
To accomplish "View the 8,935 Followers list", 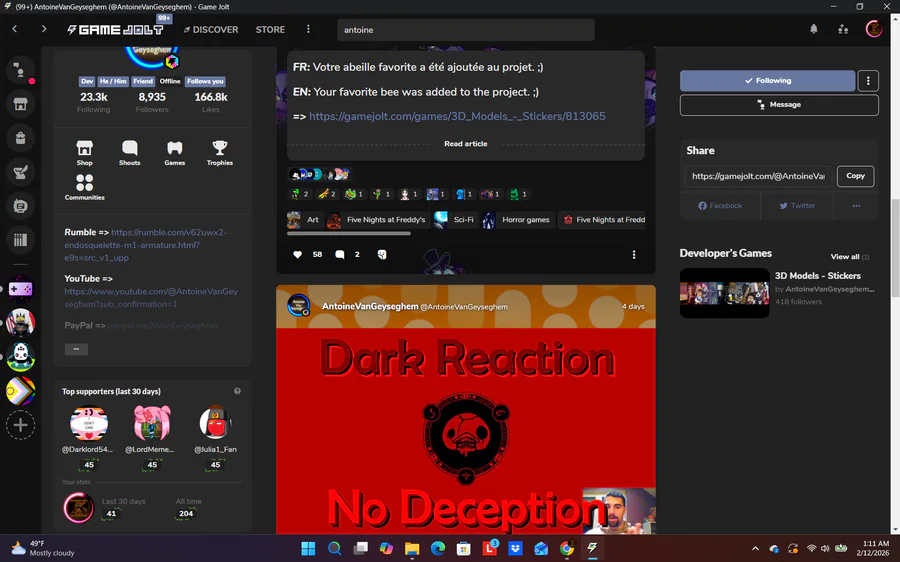I will click(x=152, y=102).
